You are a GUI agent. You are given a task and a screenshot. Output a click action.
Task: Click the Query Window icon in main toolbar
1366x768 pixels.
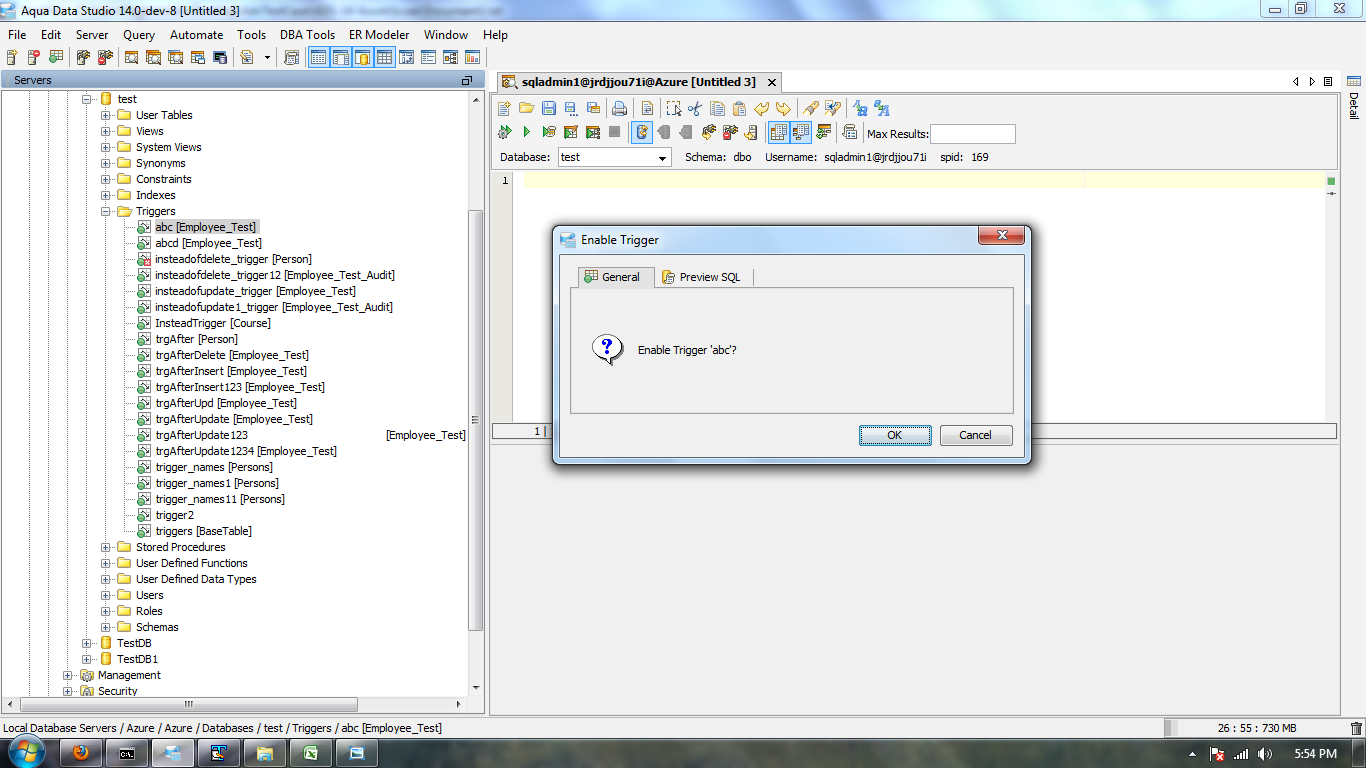[131, 57]
